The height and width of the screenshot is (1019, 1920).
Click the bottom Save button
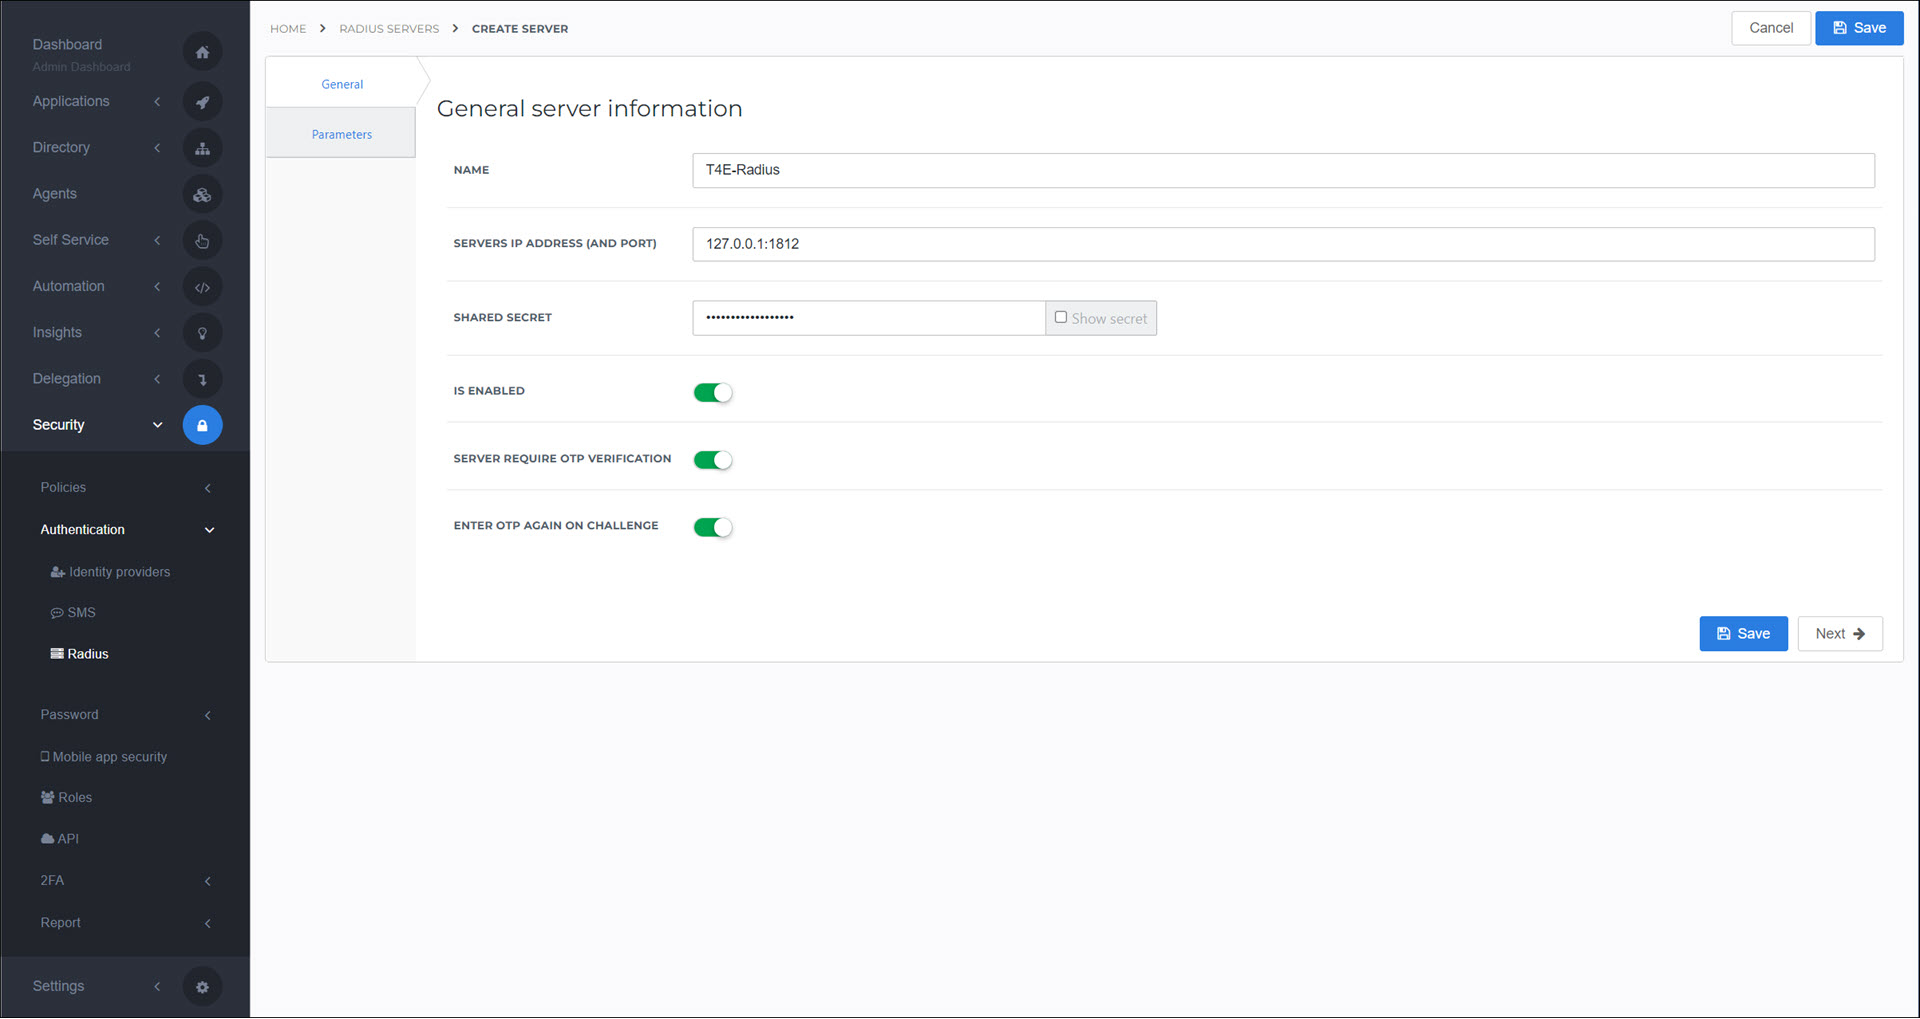point(1743,634)
